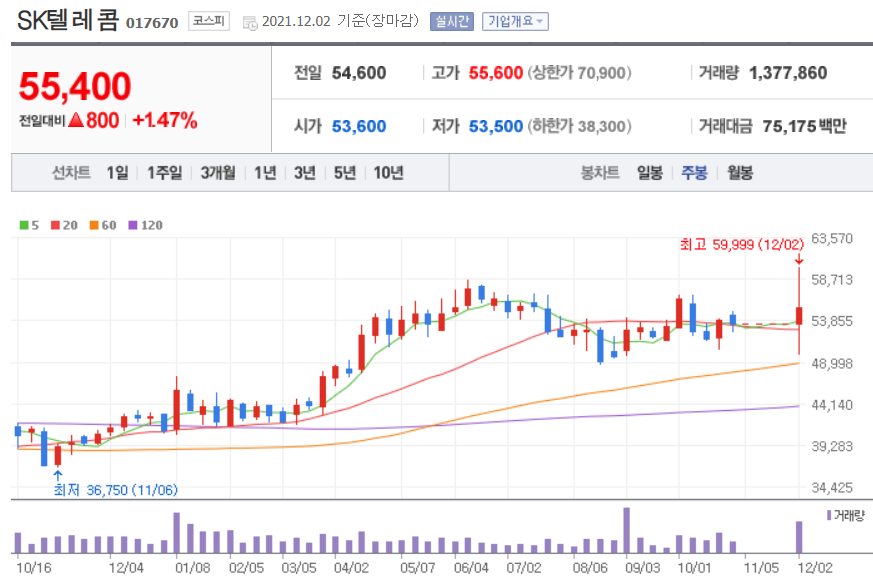Screen dimensions: 873x587
Task: Open the 기업개요 dropdown
Action: [515, 21]
